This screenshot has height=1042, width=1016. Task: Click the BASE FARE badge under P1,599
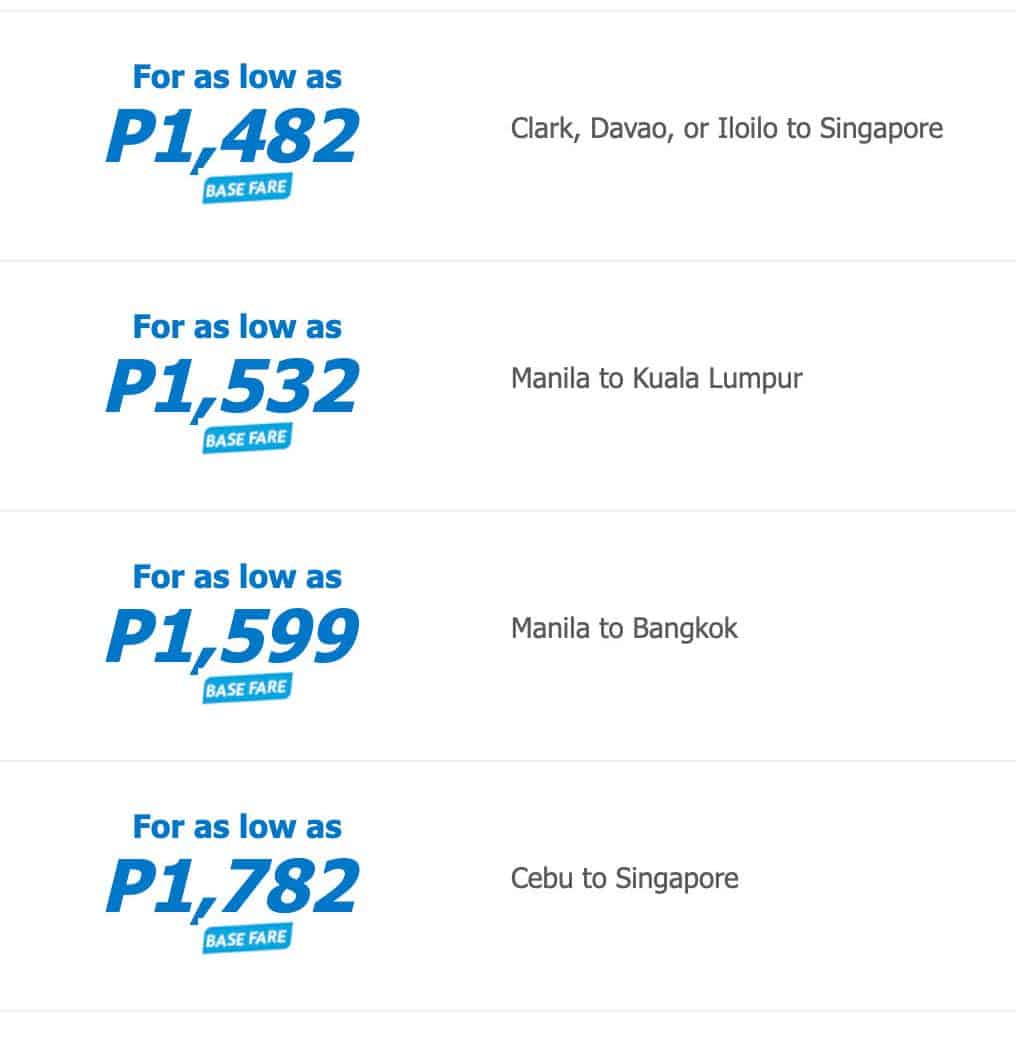tap(246, 689)
